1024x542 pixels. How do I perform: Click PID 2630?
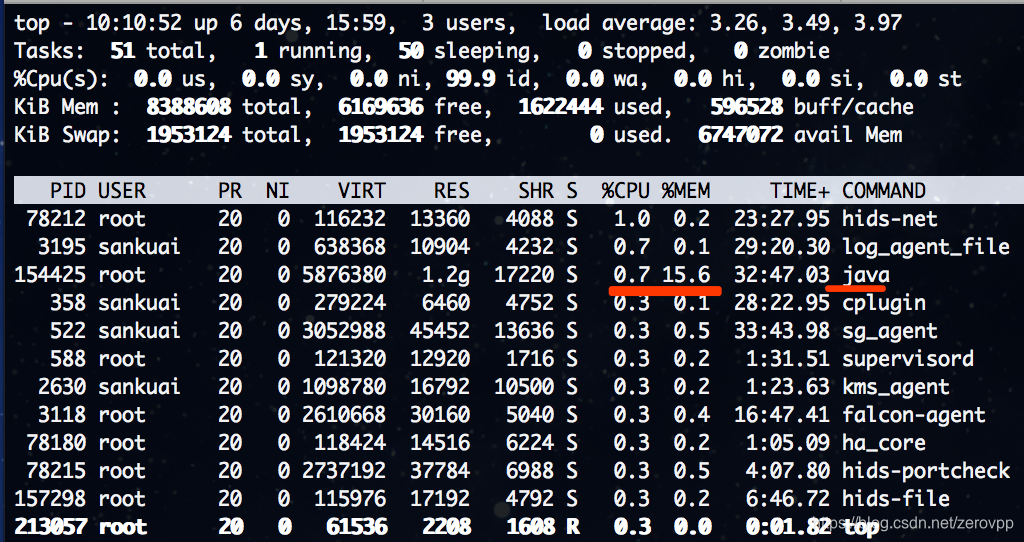[62, 387]
